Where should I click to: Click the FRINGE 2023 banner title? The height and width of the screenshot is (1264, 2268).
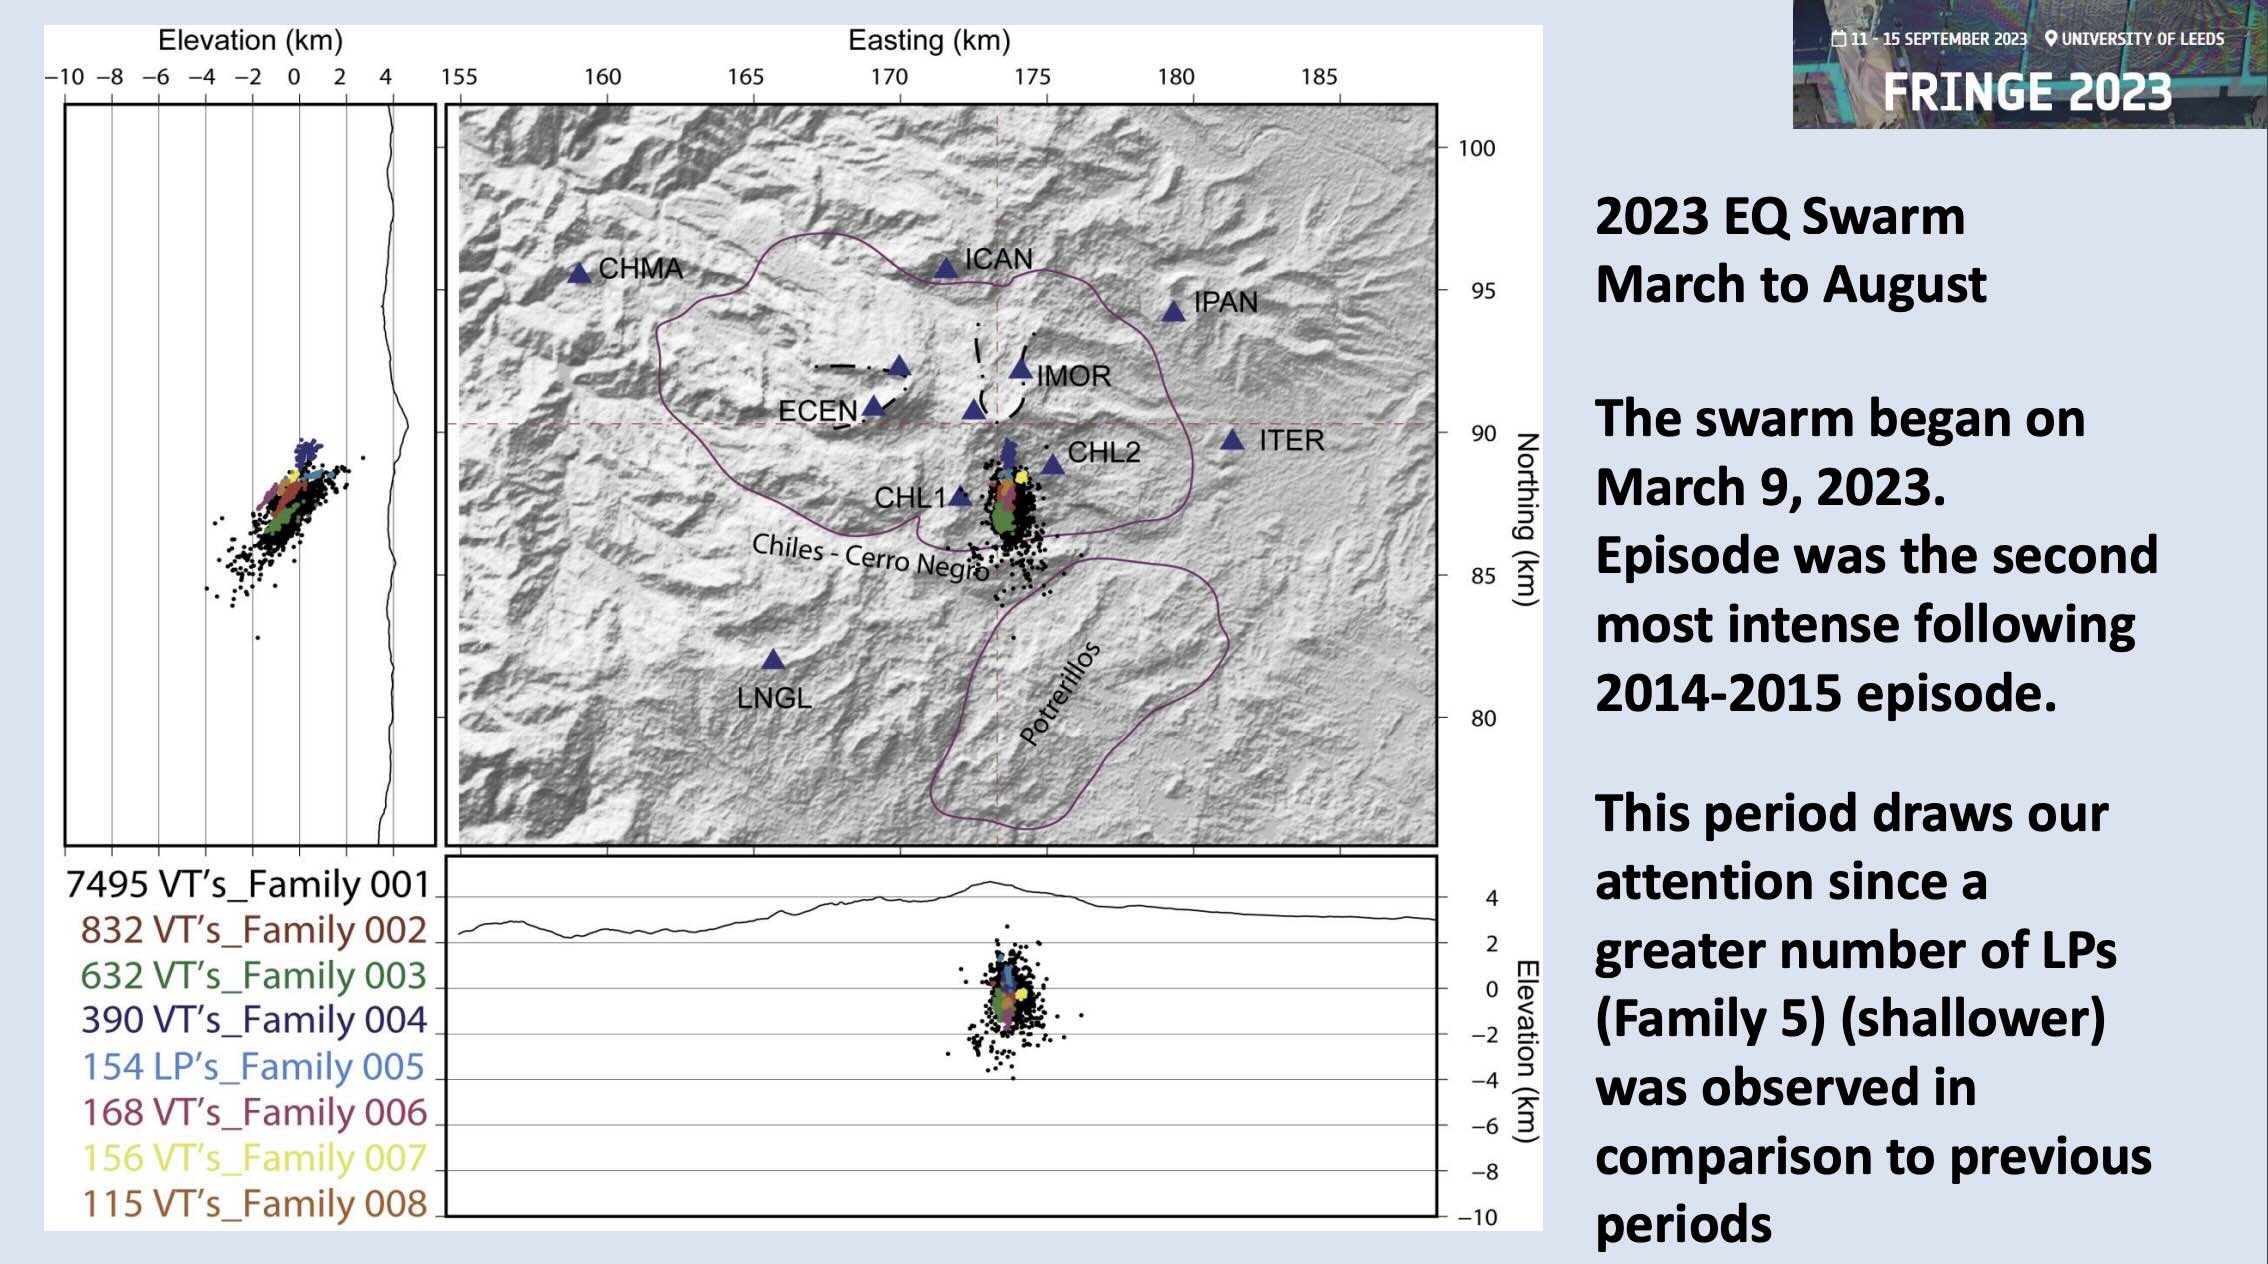2027,93
